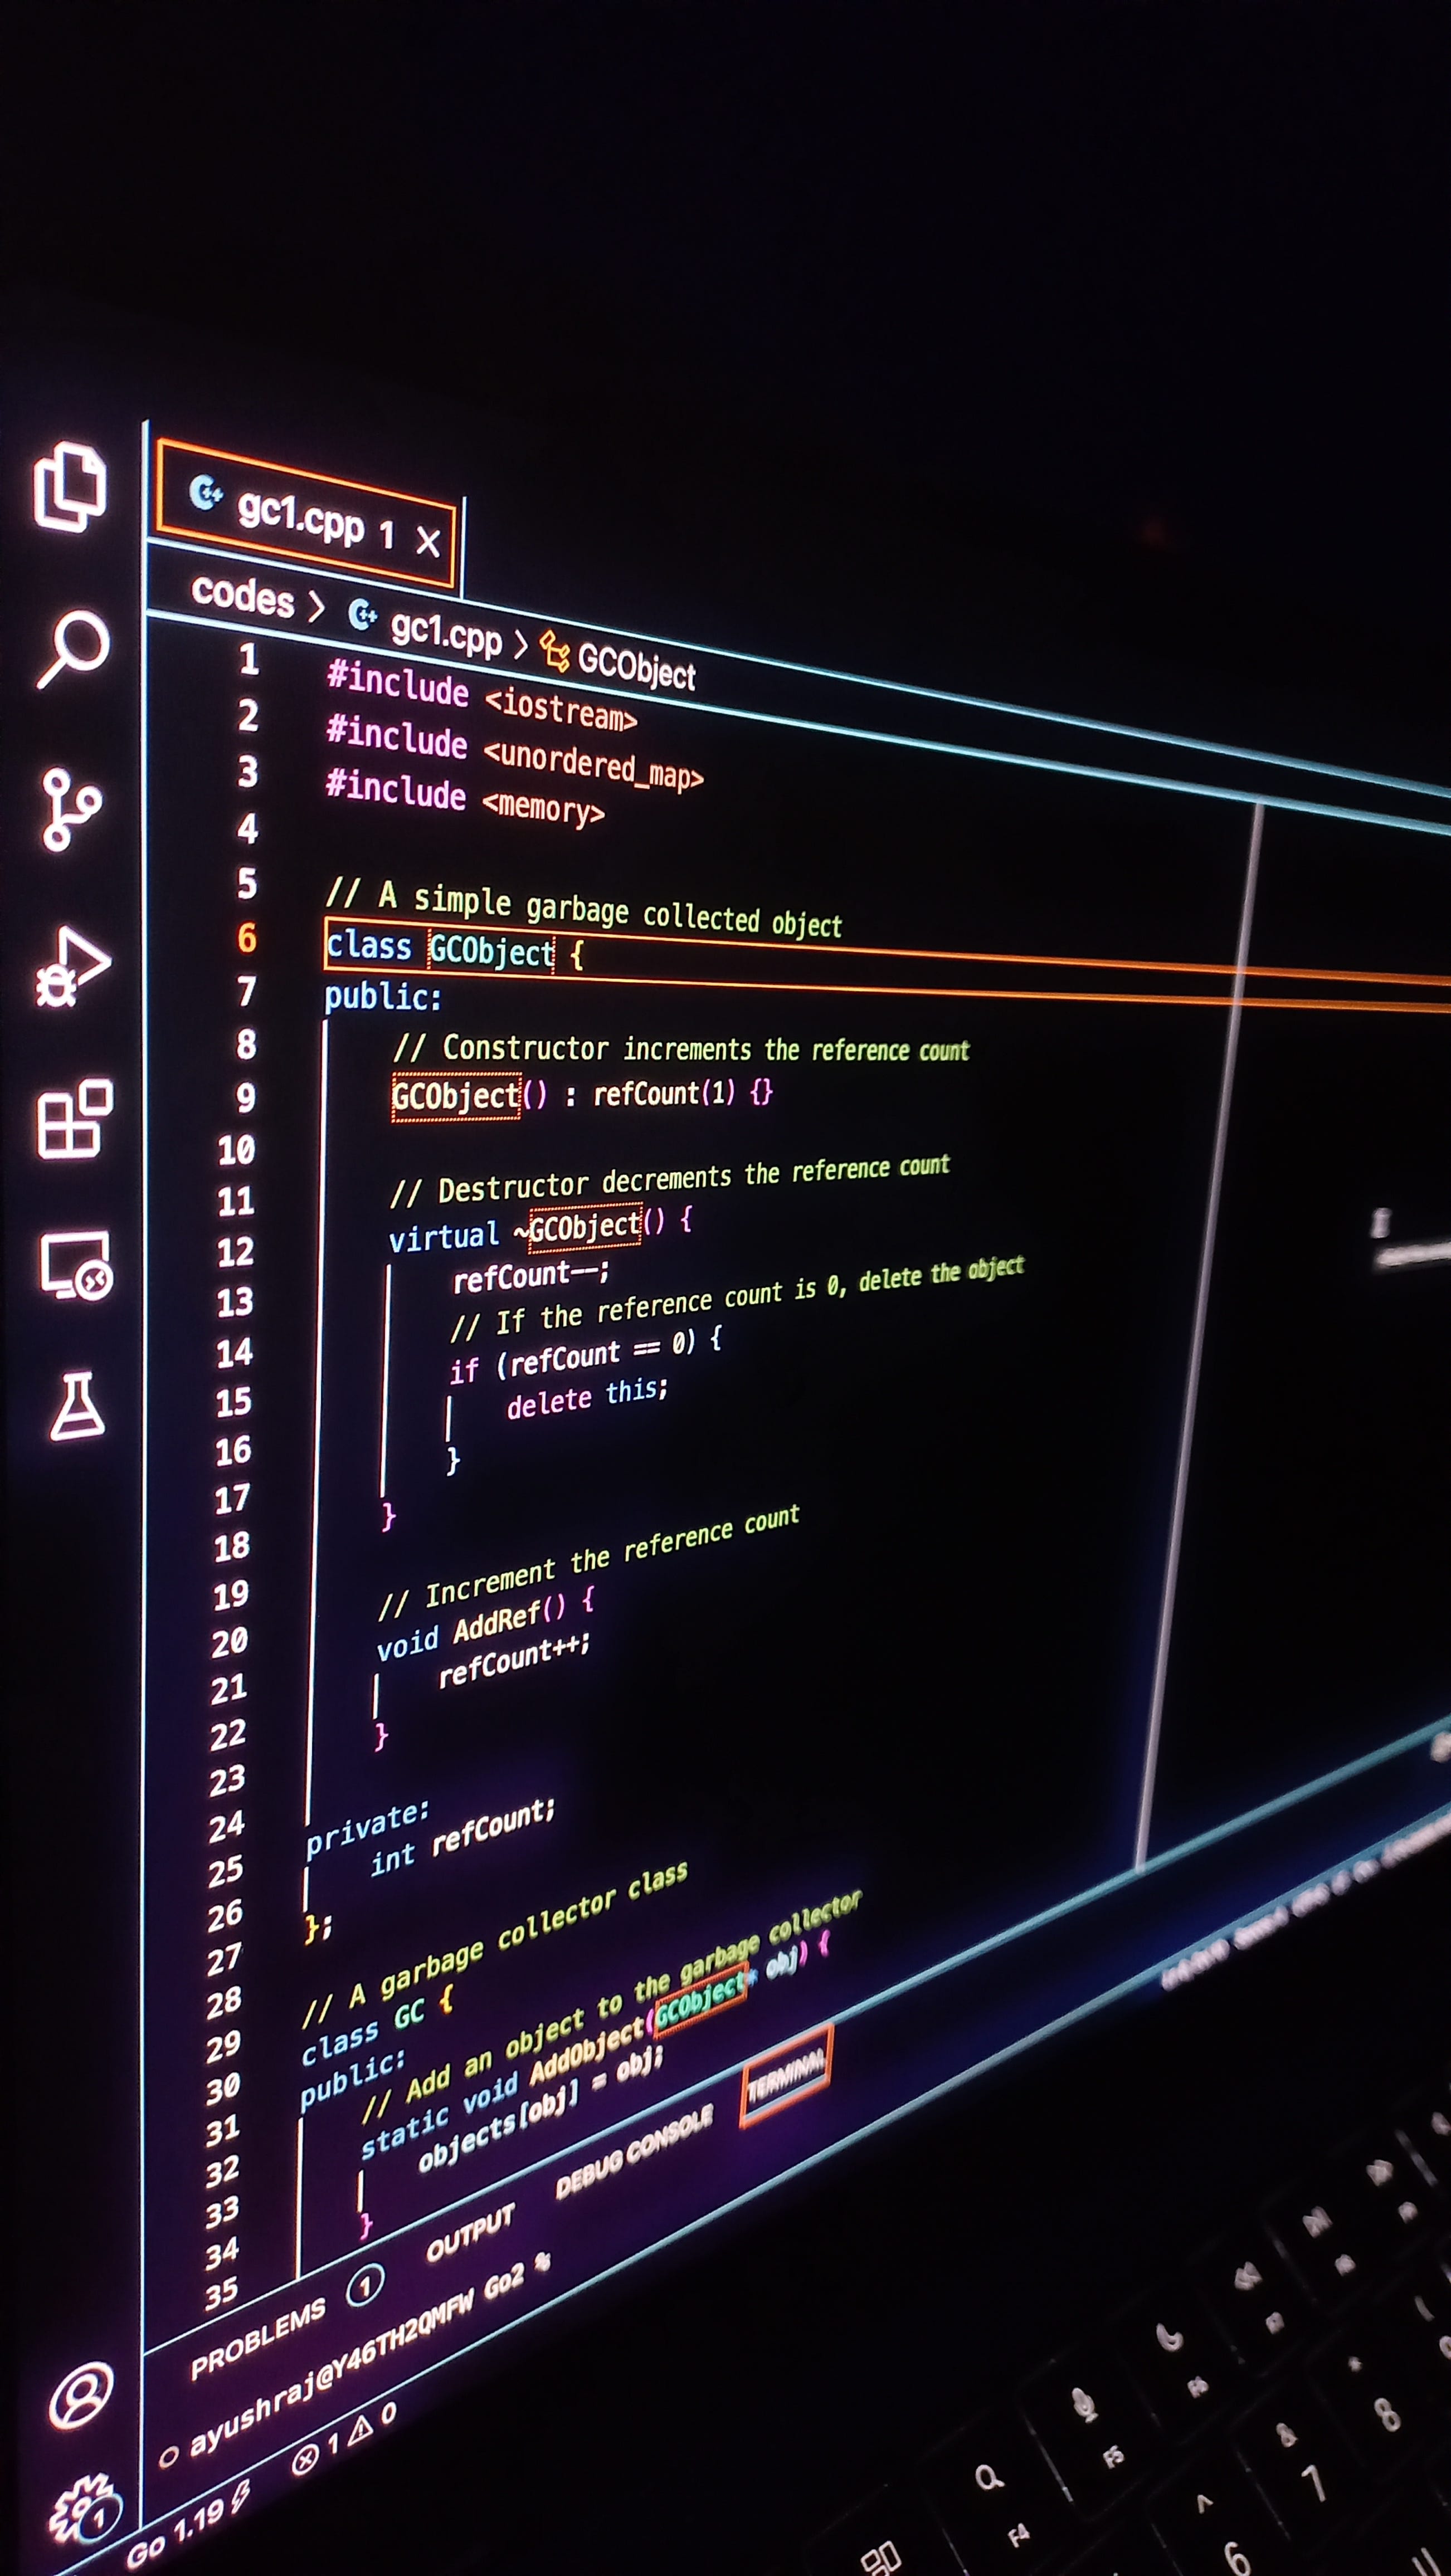The height and width of the screenshot is (2576, 1451).
Task: Switch to the DEBUG CONSOLE tab
Action: [x=634, y=2151]
